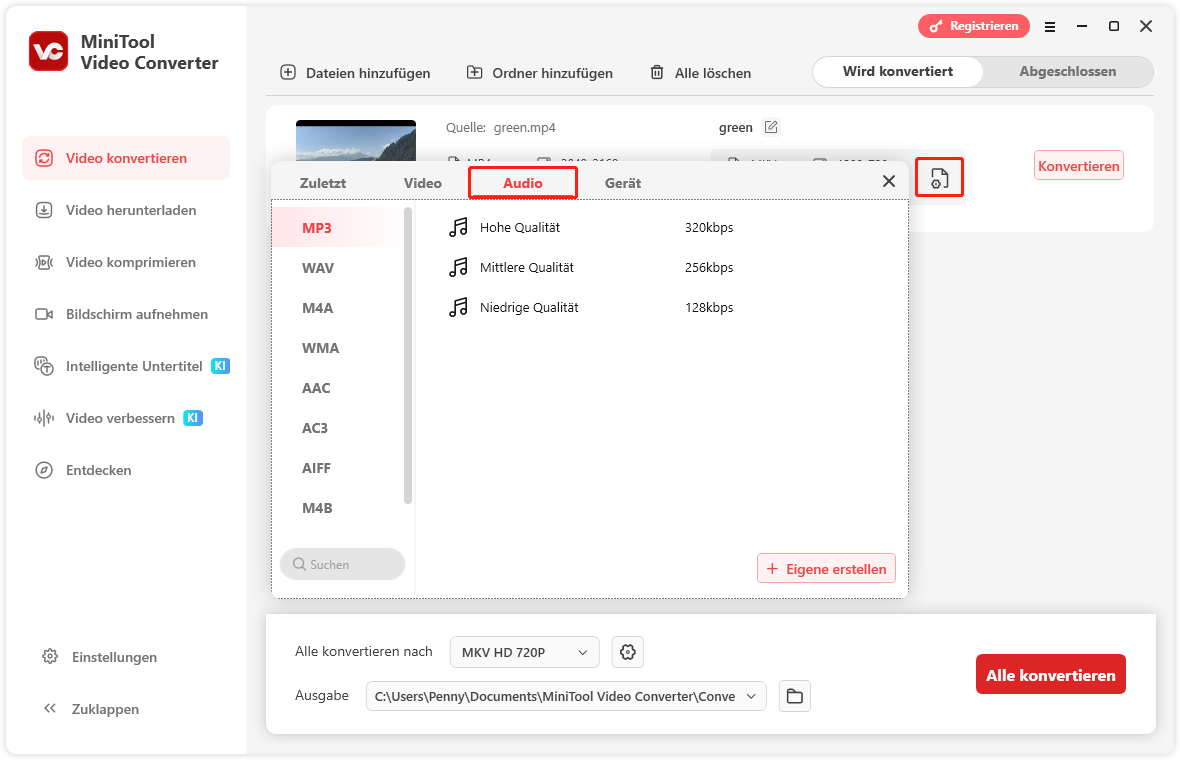Open the Ausgabe path dropdown
Viewport: 1180px width, 760px height.
point(566,696)
